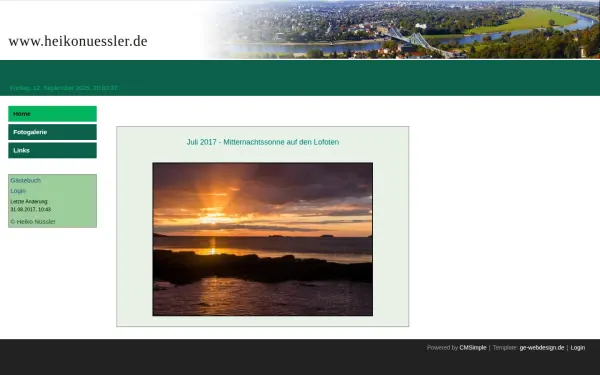
Task: Click the www.heikonuessler.de site title
Action: (78, 41)
